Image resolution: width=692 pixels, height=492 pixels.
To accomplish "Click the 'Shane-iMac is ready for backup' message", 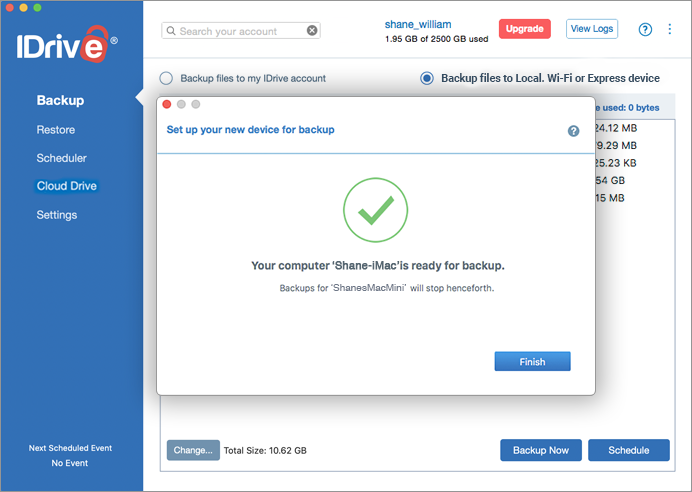I will [x=378, y=266].
